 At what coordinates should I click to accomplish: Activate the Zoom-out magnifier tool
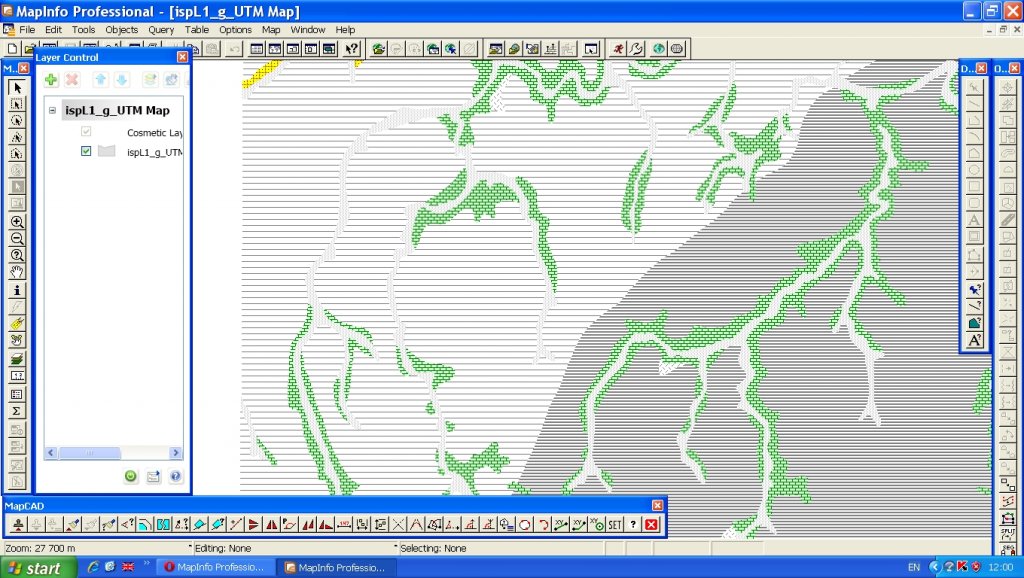click(17, 238)
